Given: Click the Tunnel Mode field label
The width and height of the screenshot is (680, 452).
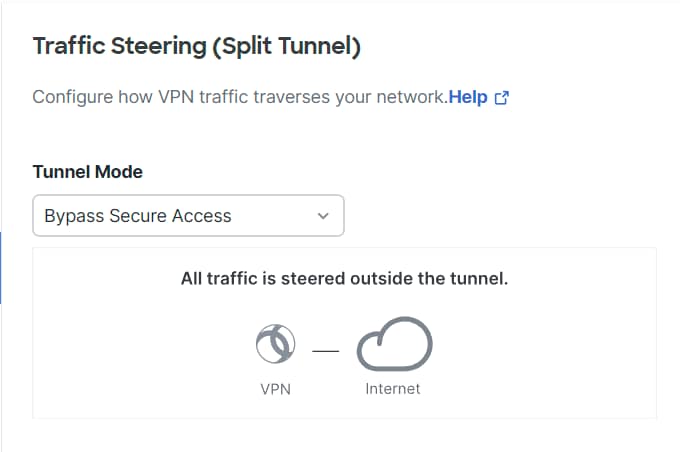Looking at the screenshot, I should (88, 172).
